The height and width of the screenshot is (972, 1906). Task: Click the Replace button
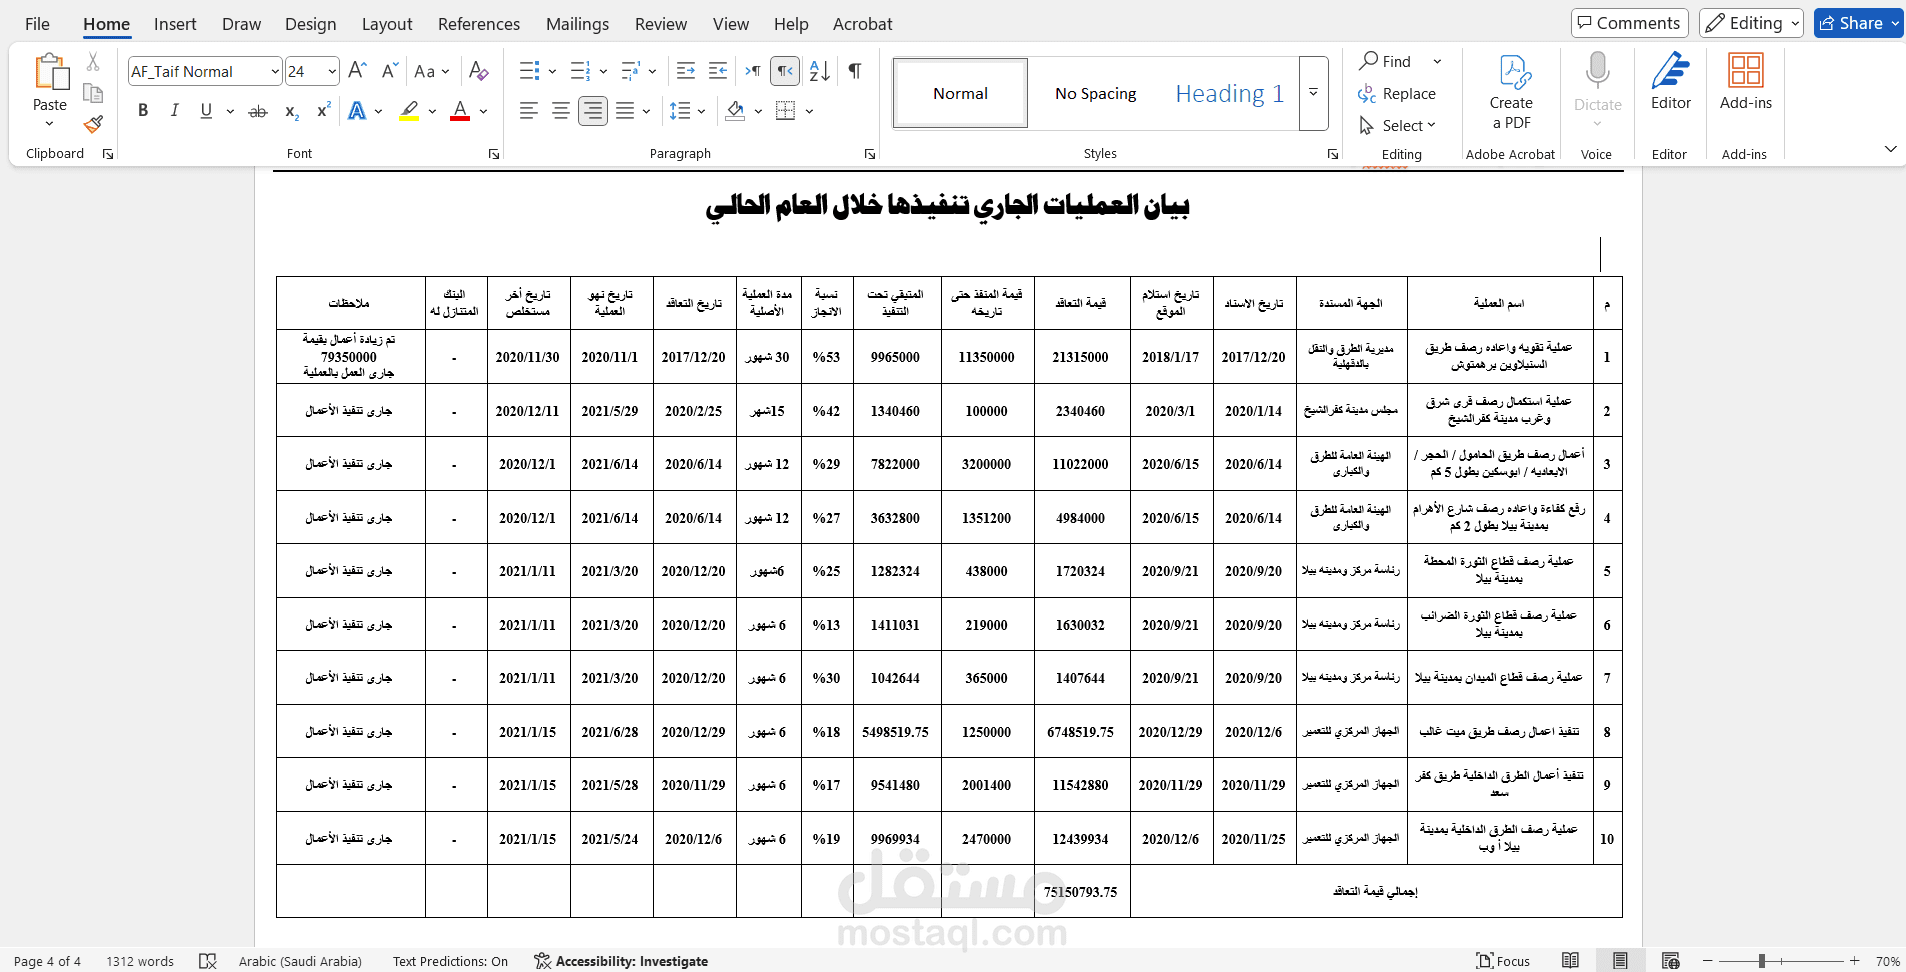point(1397,93)
